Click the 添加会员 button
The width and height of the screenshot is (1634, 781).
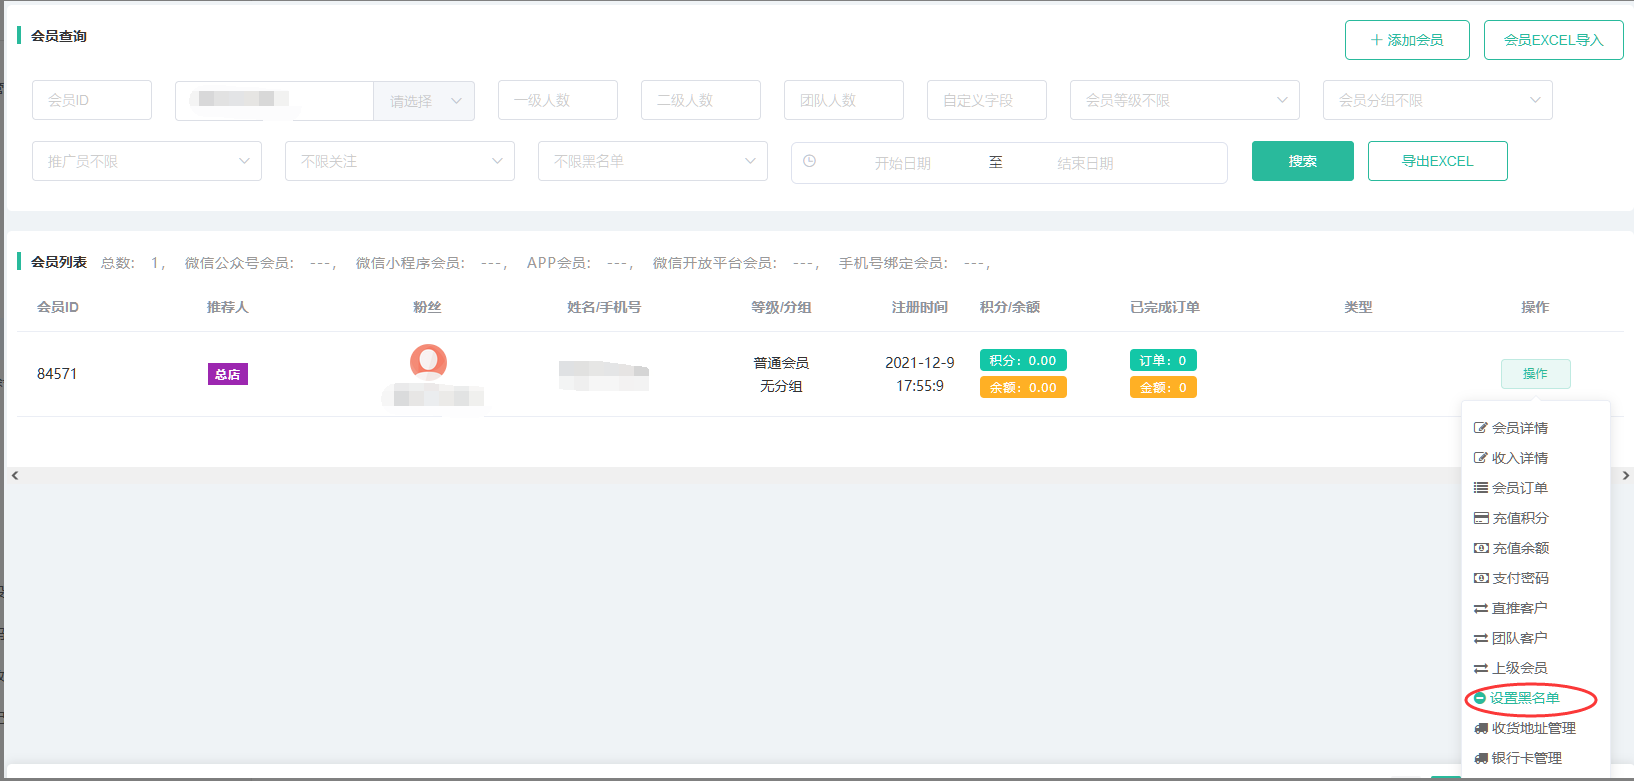1406,40
